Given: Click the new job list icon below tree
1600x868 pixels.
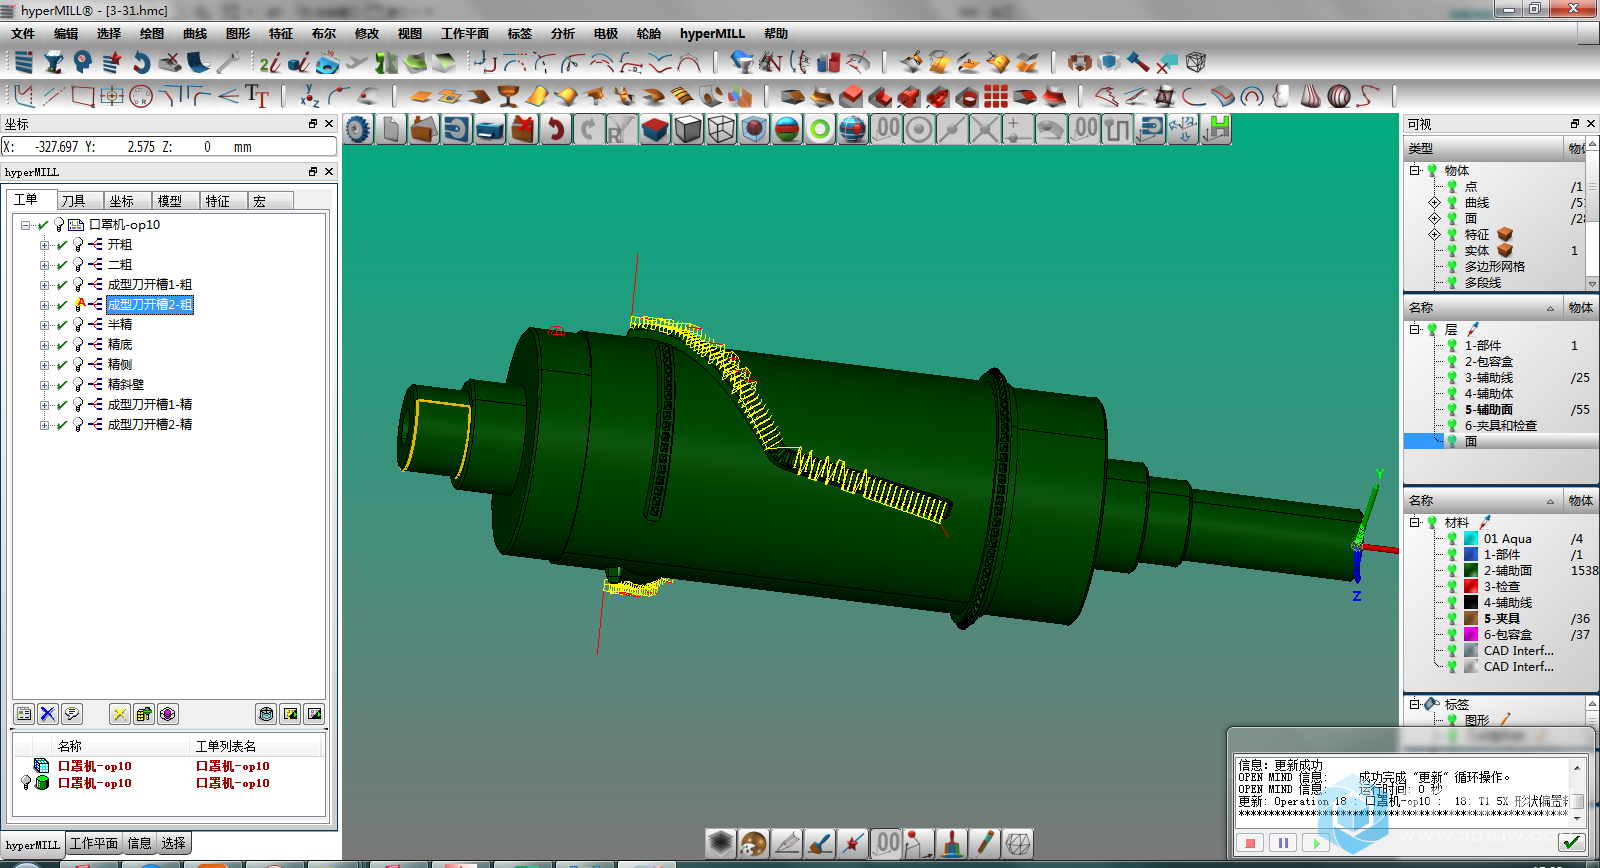Looking at the screenshot, I should point(24,714).
